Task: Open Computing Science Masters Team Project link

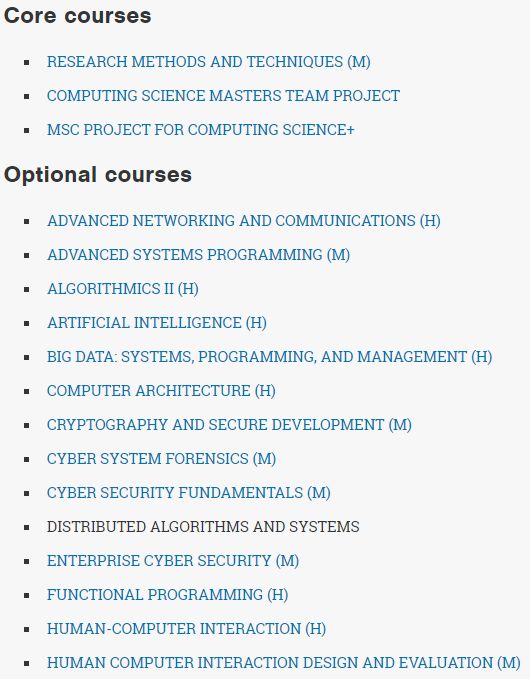Action: [223, 96]
